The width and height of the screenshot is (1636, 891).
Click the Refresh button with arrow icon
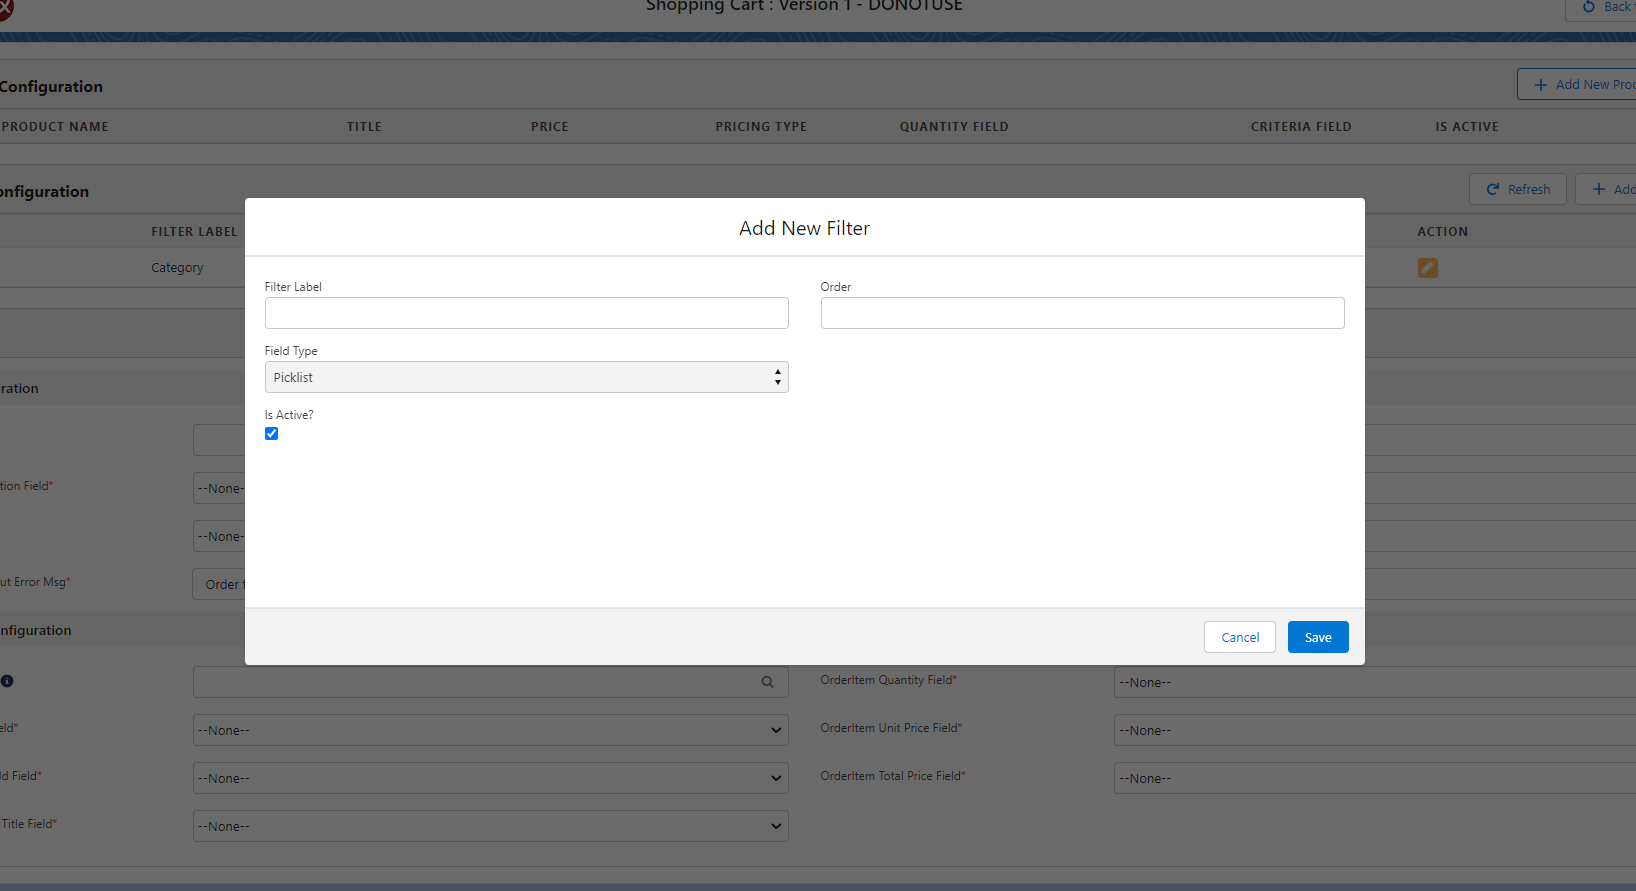[1517, 189]
